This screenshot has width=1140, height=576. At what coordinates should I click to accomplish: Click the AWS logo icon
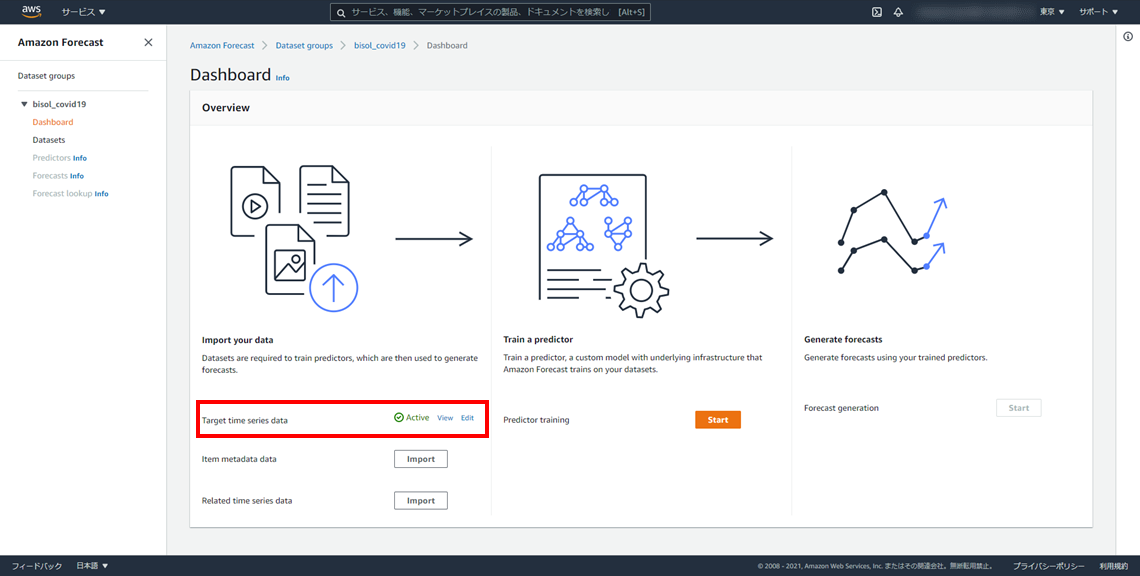[30, 12]
